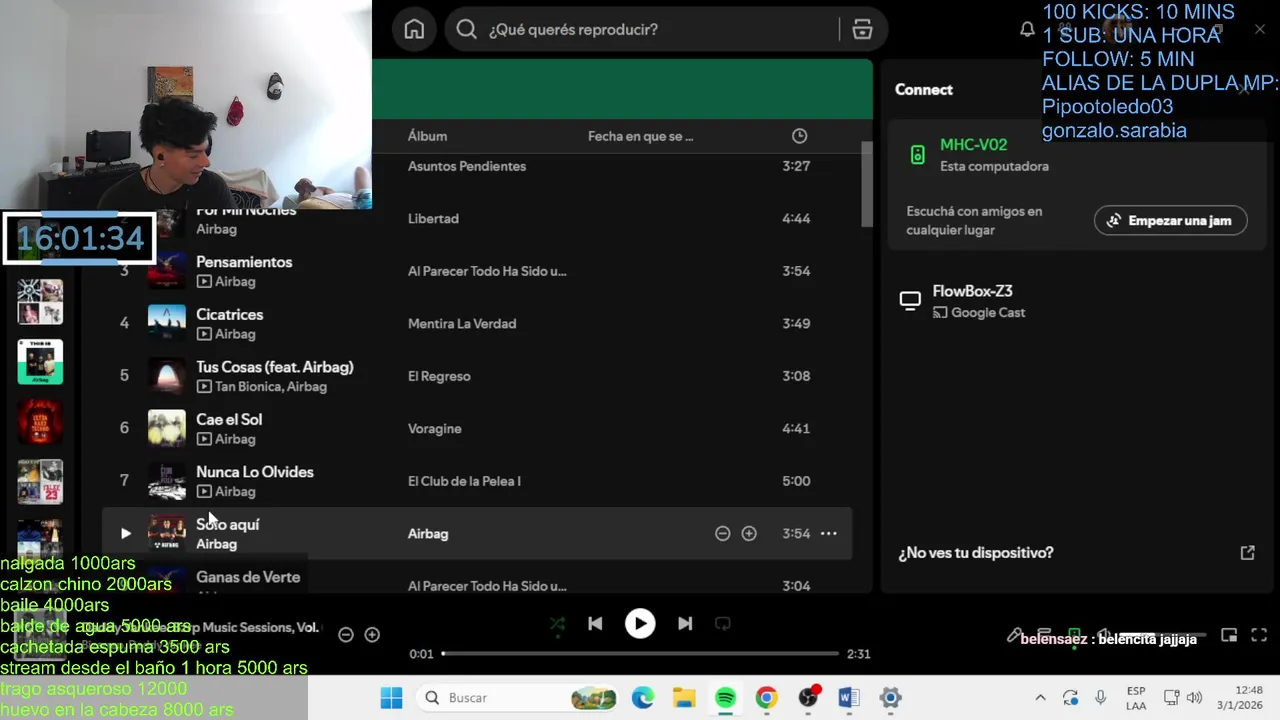Go to Spotify Home icon

(414, 29)
